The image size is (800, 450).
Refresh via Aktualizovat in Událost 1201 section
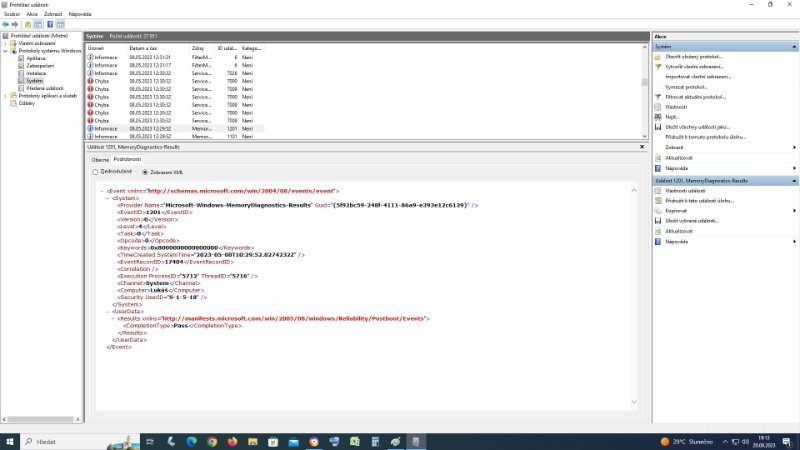(x=679, y=231)
